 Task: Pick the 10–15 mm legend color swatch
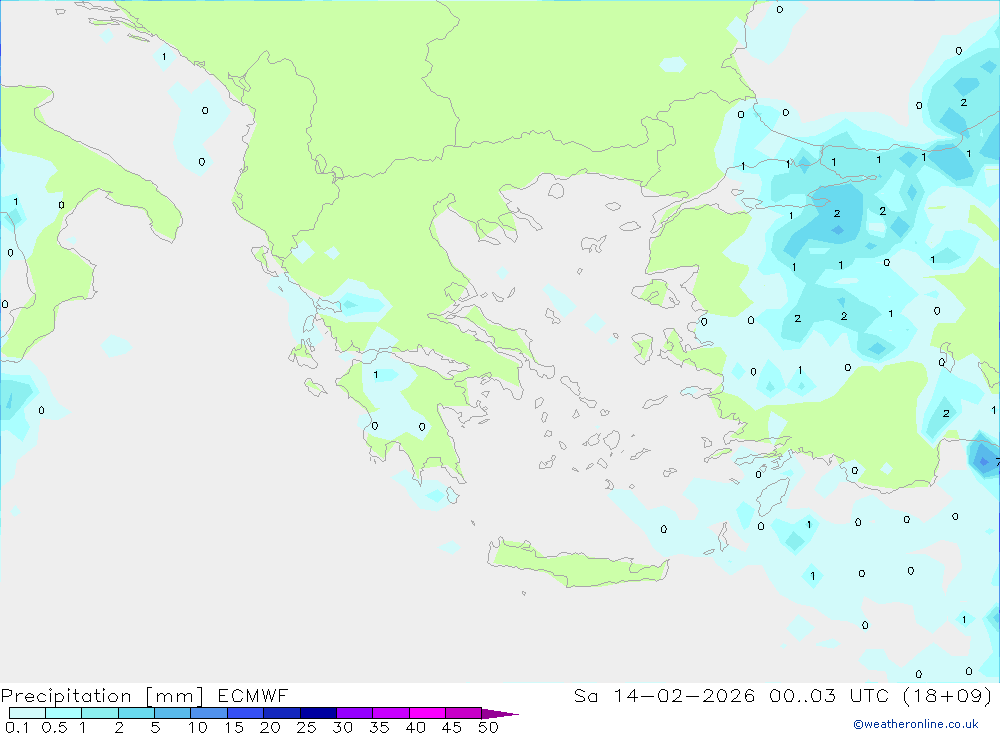click(209, 713)
